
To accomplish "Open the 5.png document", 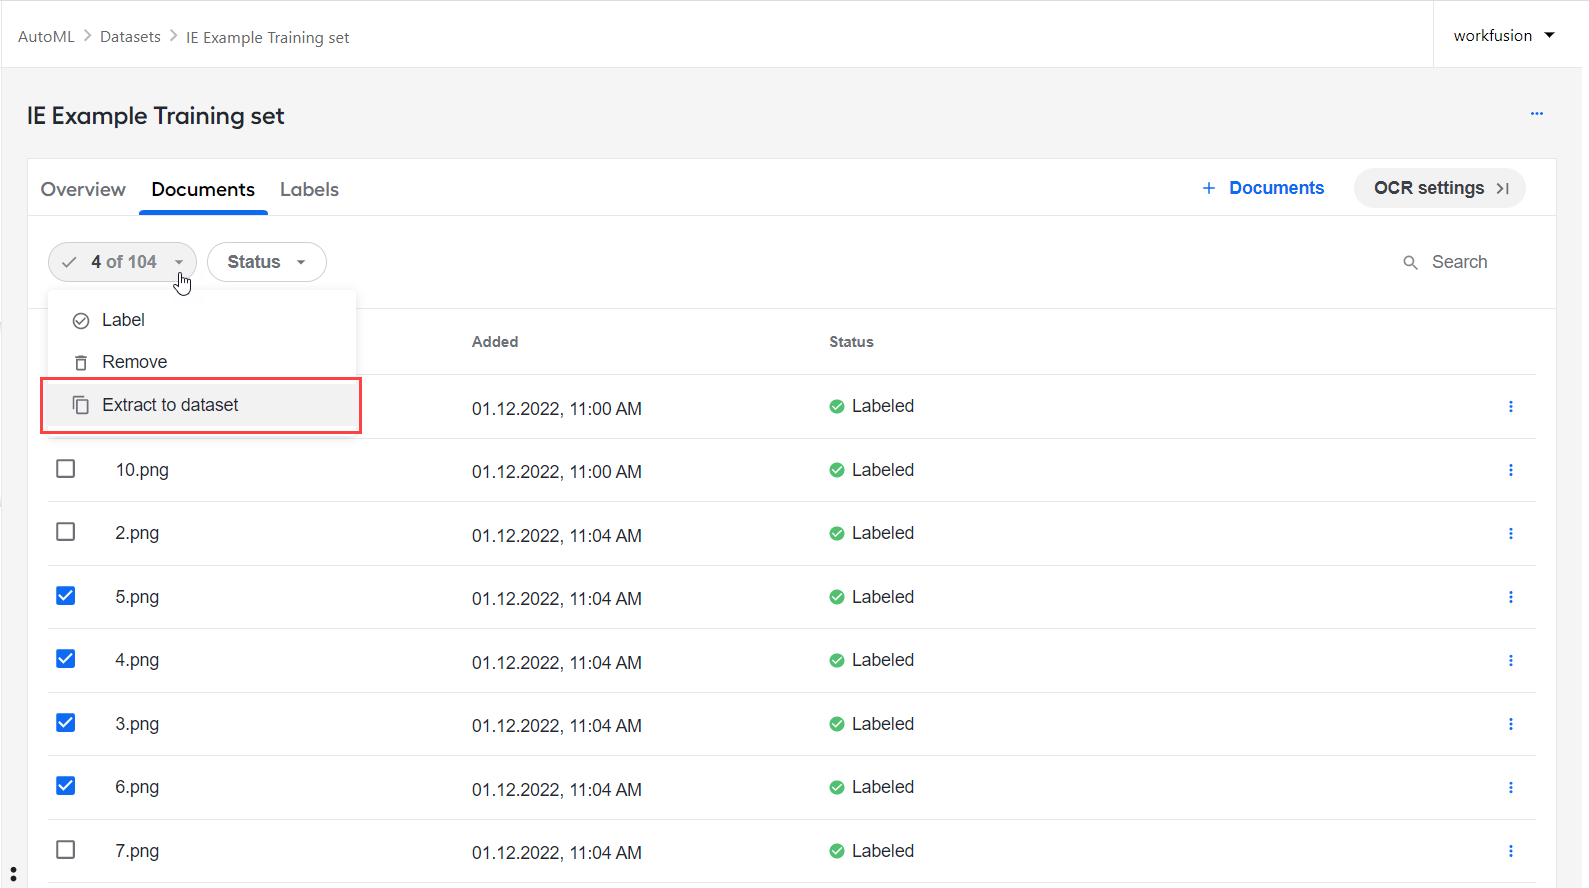I will [x=137, y=597].
